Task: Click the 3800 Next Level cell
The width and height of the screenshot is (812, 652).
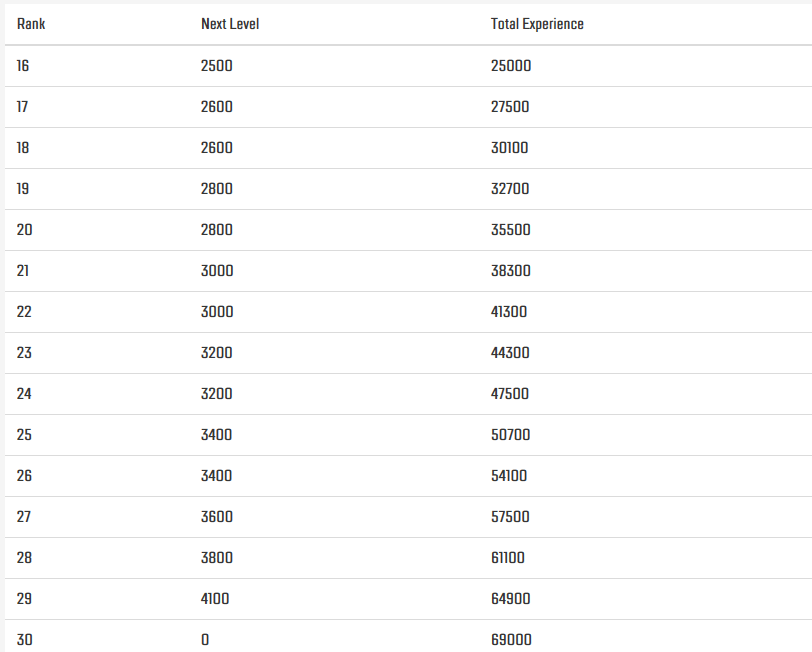Action: 217,558
